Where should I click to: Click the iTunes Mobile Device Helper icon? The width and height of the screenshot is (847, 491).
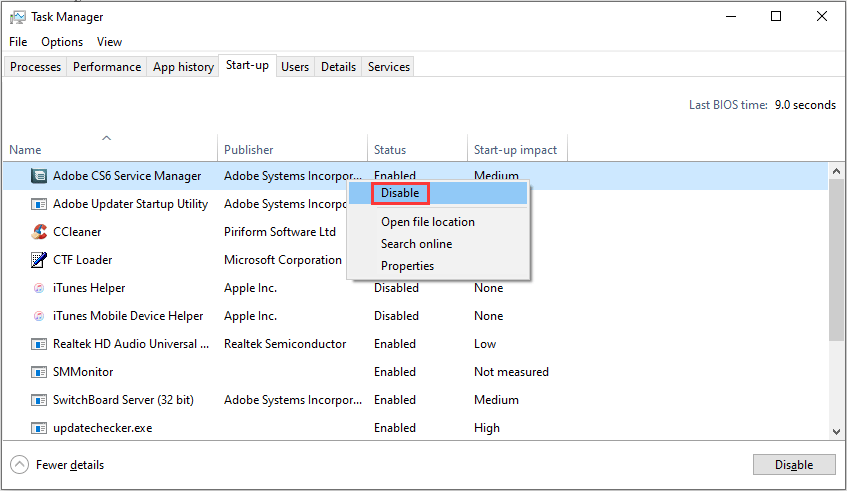point(39,316)
